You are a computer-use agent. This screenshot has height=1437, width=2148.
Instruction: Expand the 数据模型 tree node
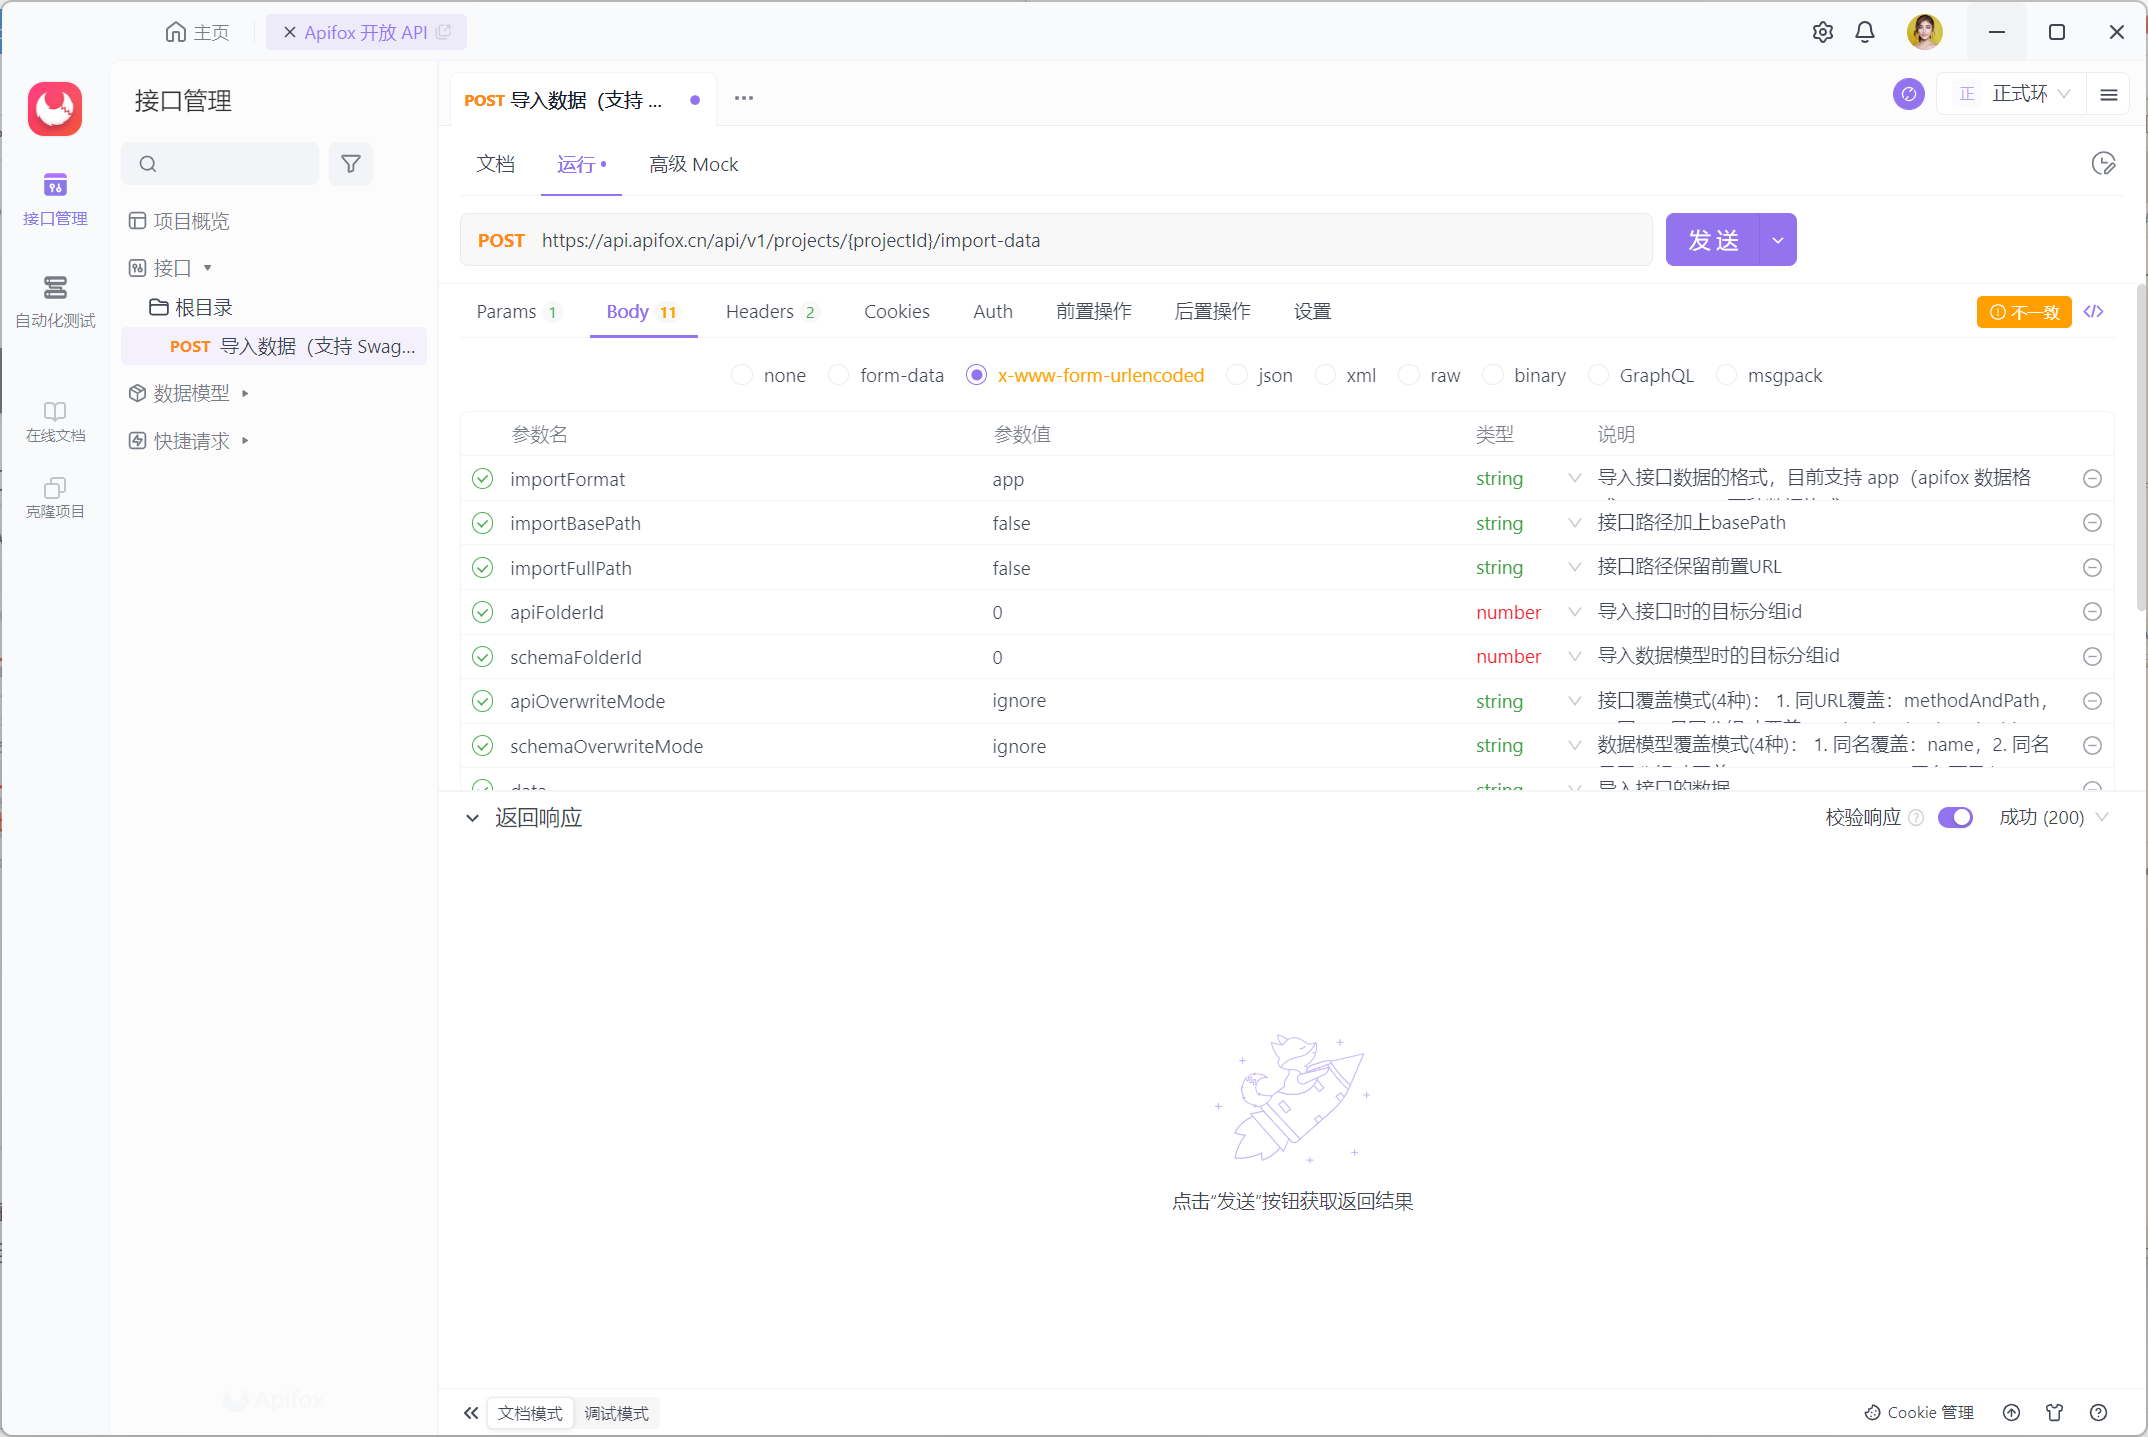[245, 393]
